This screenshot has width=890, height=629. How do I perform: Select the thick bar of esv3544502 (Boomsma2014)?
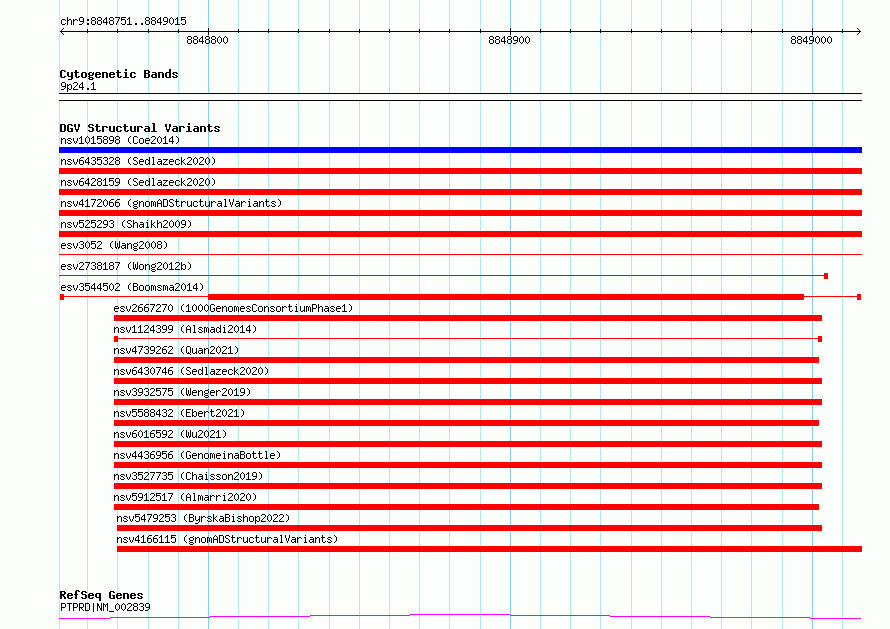coord(506,297)
